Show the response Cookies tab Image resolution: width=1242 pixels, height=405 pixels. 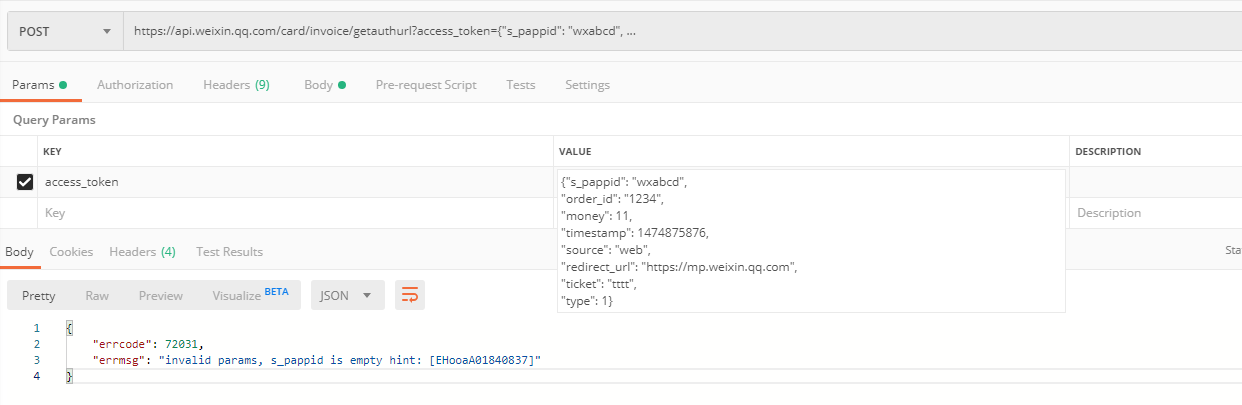pyautogui.click(x=71, y=252)
